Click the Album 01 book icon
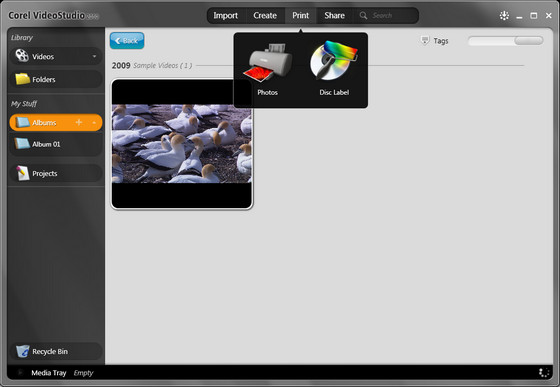This screenshot has width=560, height=387. [22, 144]
